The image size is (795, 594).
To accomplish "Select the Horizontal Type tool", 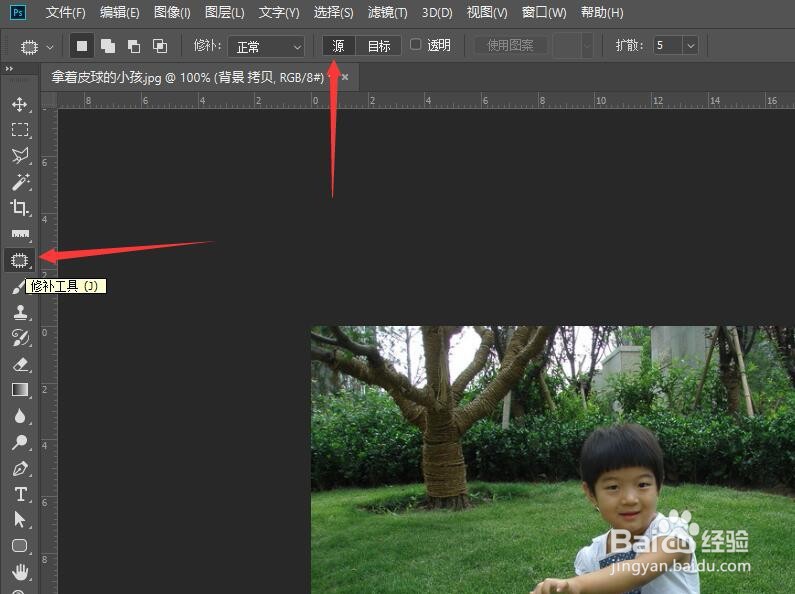I will pyautogui.click(x=20, y=494).
